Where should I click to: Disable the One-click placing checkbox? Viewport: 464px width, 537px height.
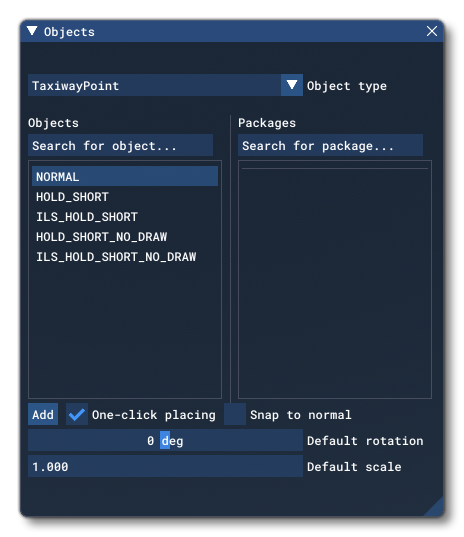tap(77, 414)
